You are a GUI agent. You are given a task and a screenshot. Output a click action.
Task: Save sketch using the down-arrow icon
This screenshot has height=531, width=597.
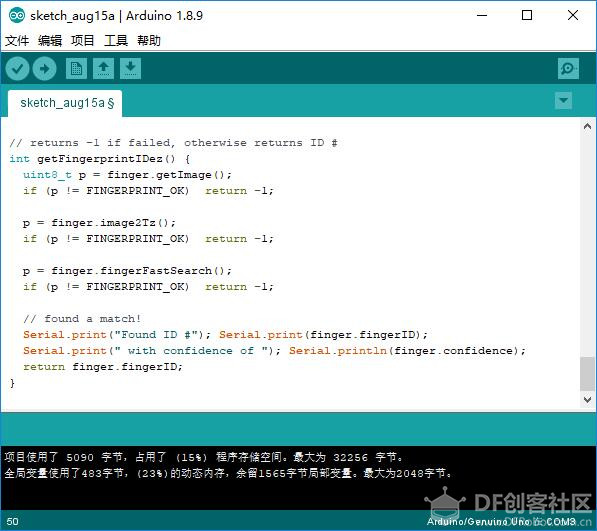click(131, 69)
